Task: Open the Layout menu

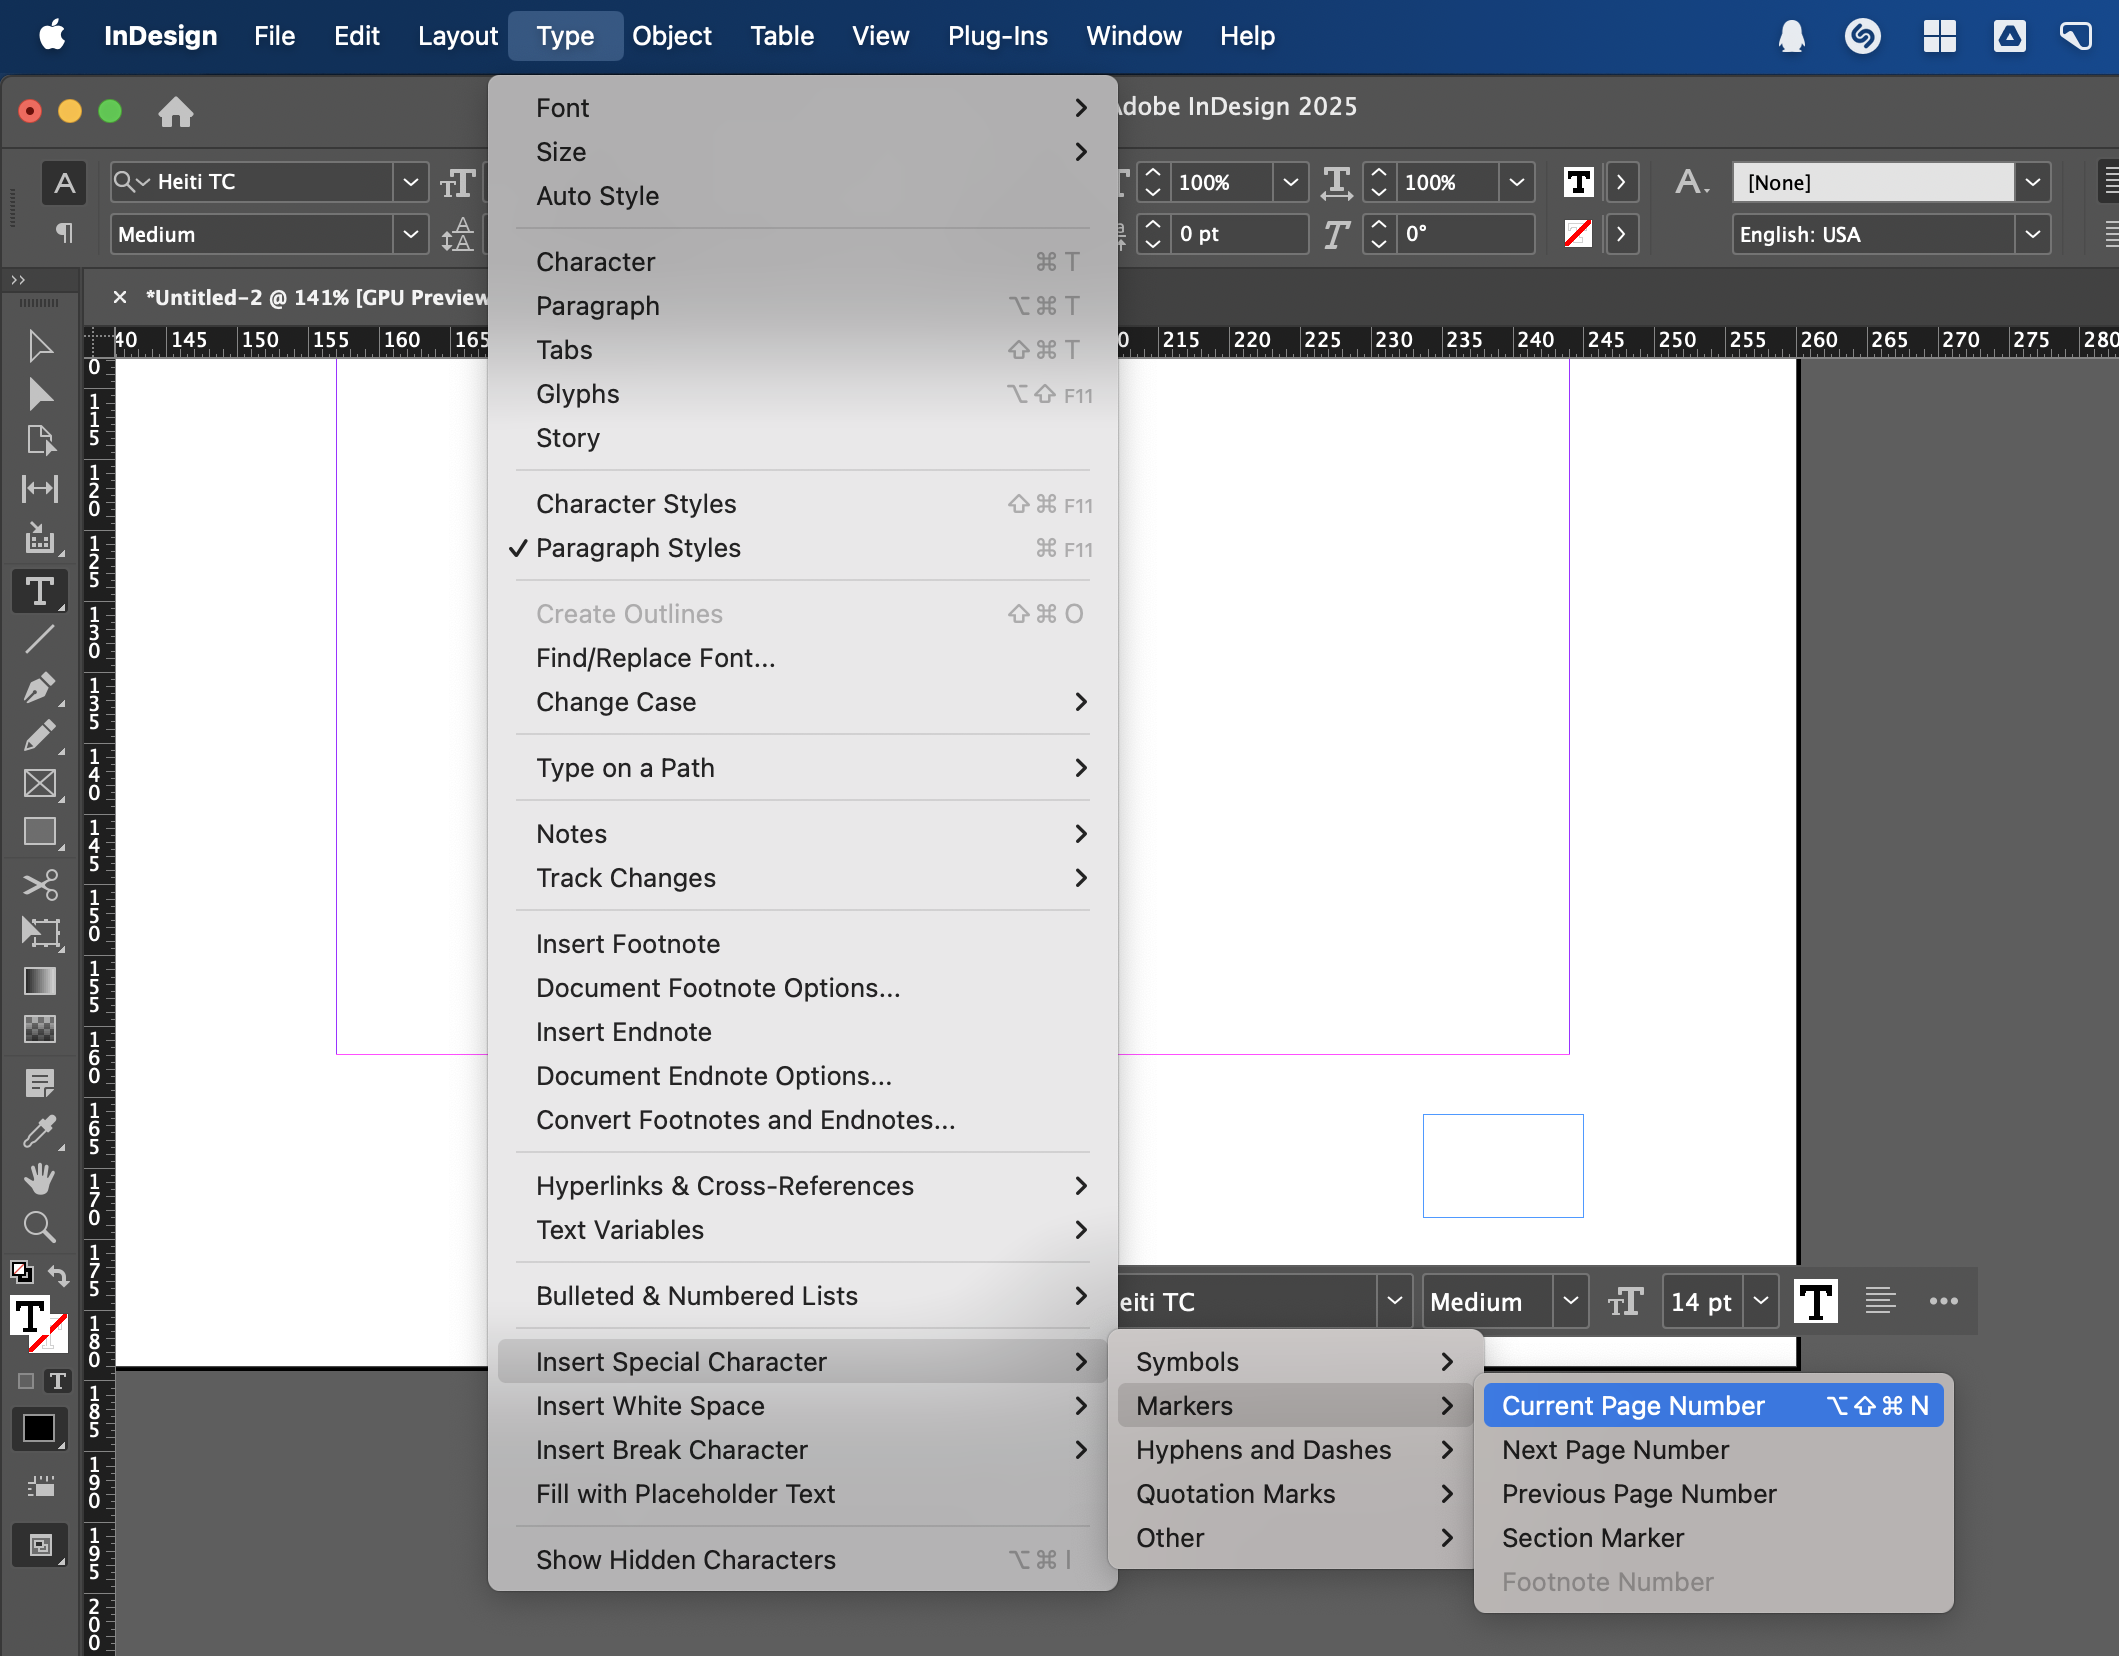Action: (457, 36)
